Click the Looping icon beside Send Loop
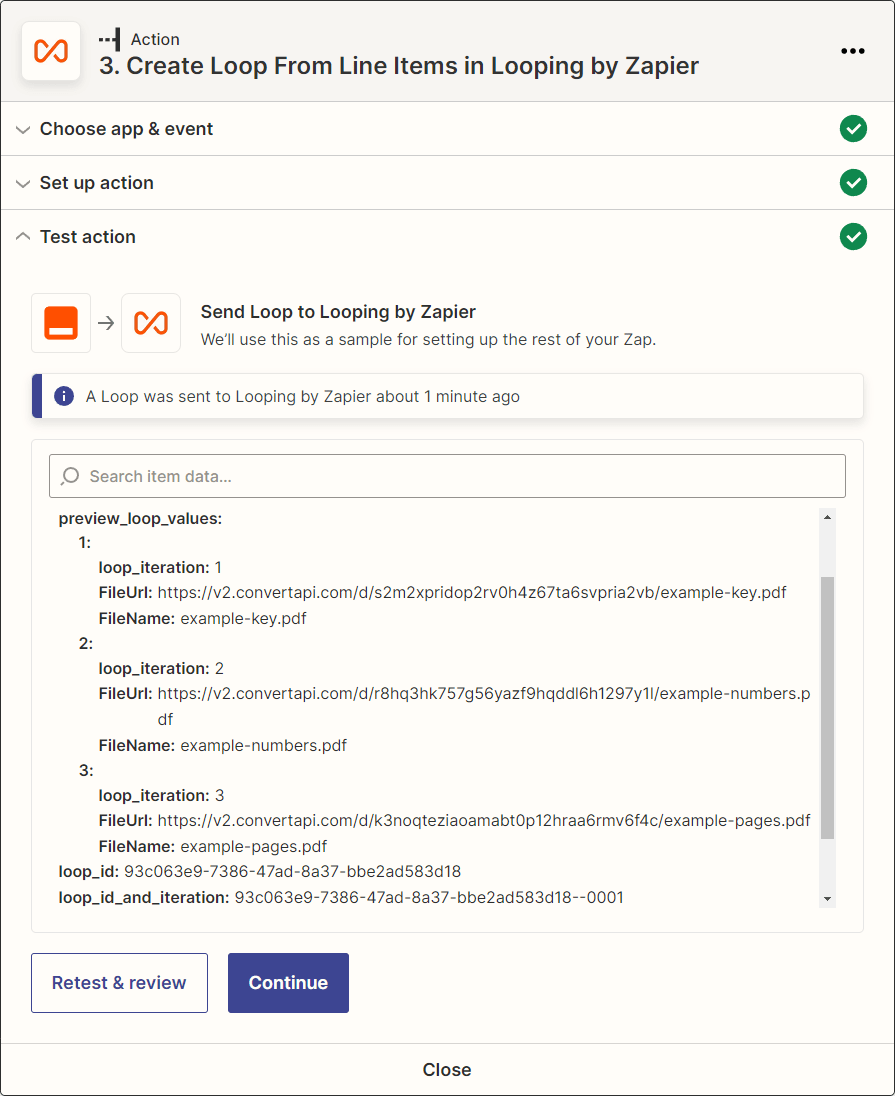Image resolution: width=895 pixels, height=1096 pixels. click(151, 323)
